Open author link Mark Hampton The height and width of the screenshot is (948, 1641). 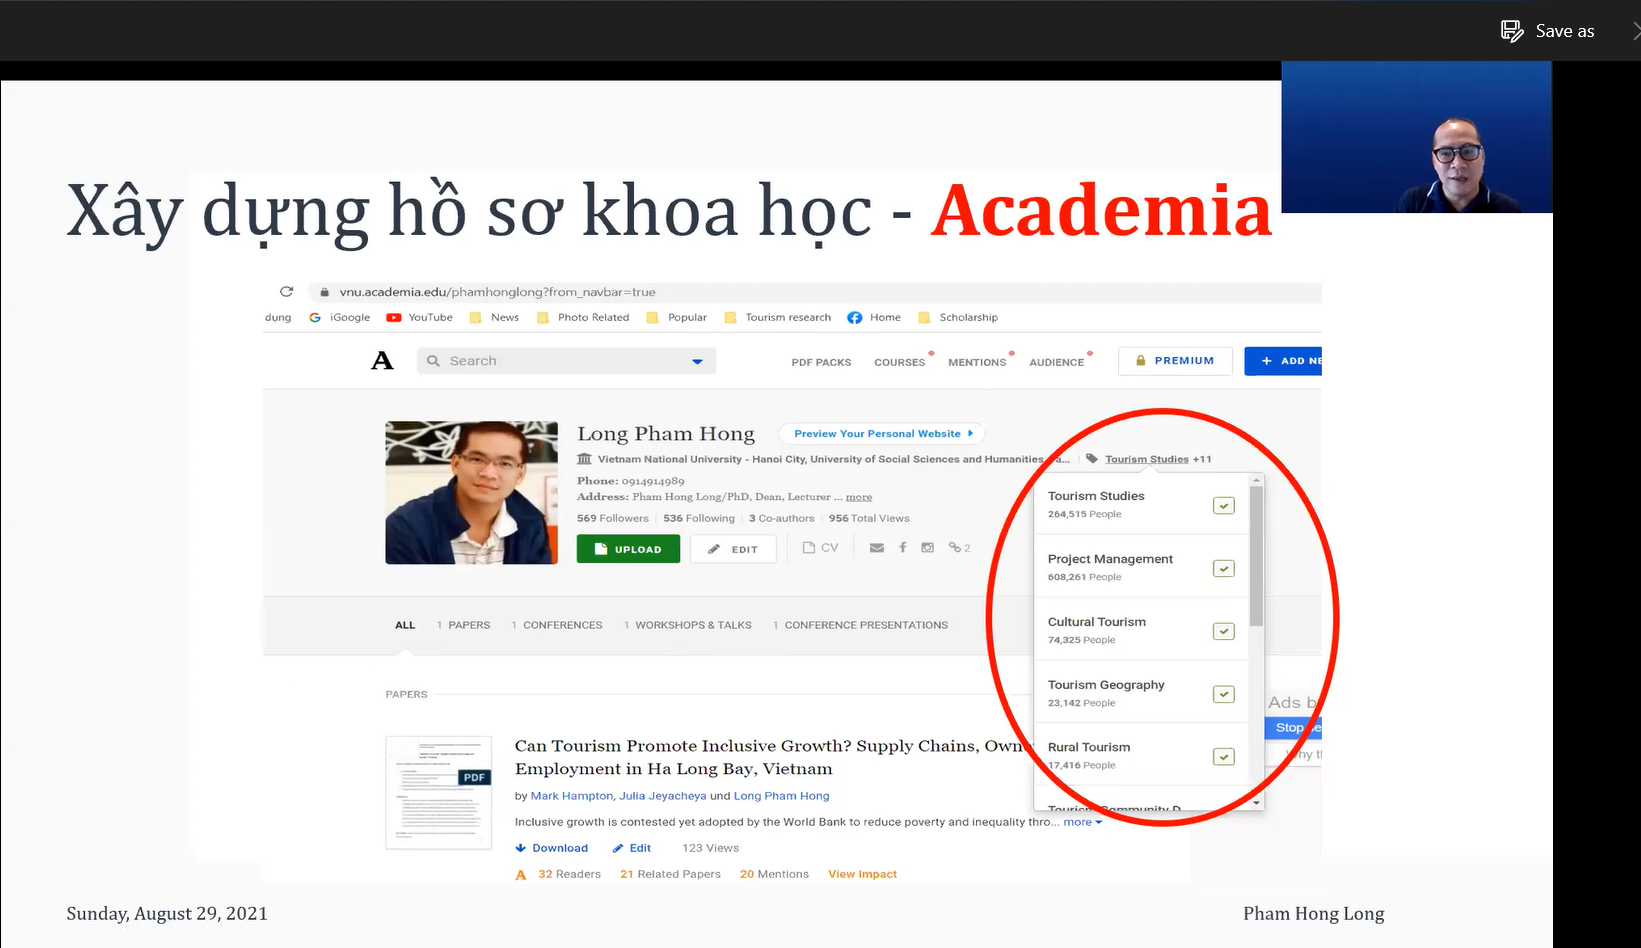[x=572, y=796]
